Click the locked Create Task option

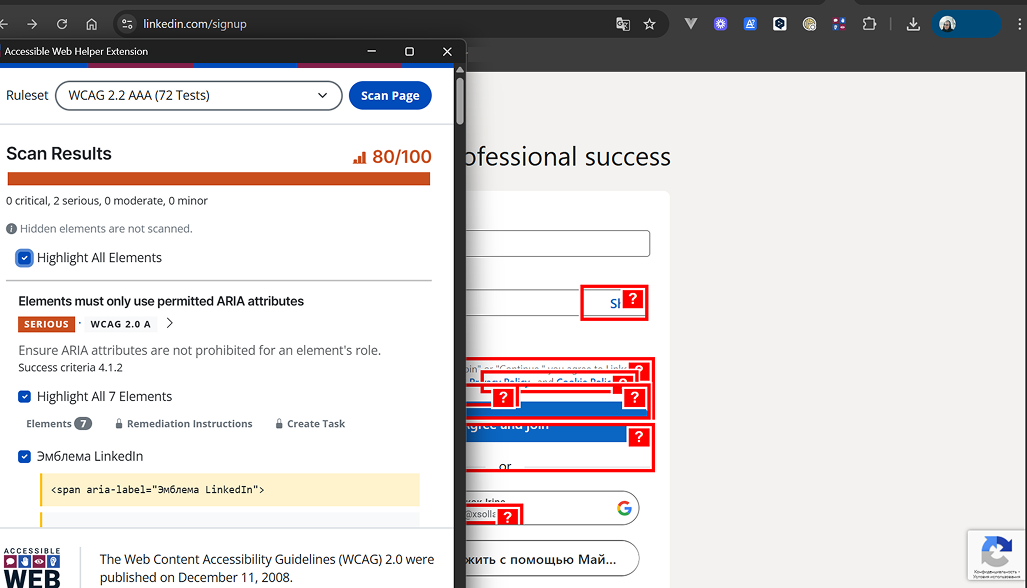coord(315,424)
